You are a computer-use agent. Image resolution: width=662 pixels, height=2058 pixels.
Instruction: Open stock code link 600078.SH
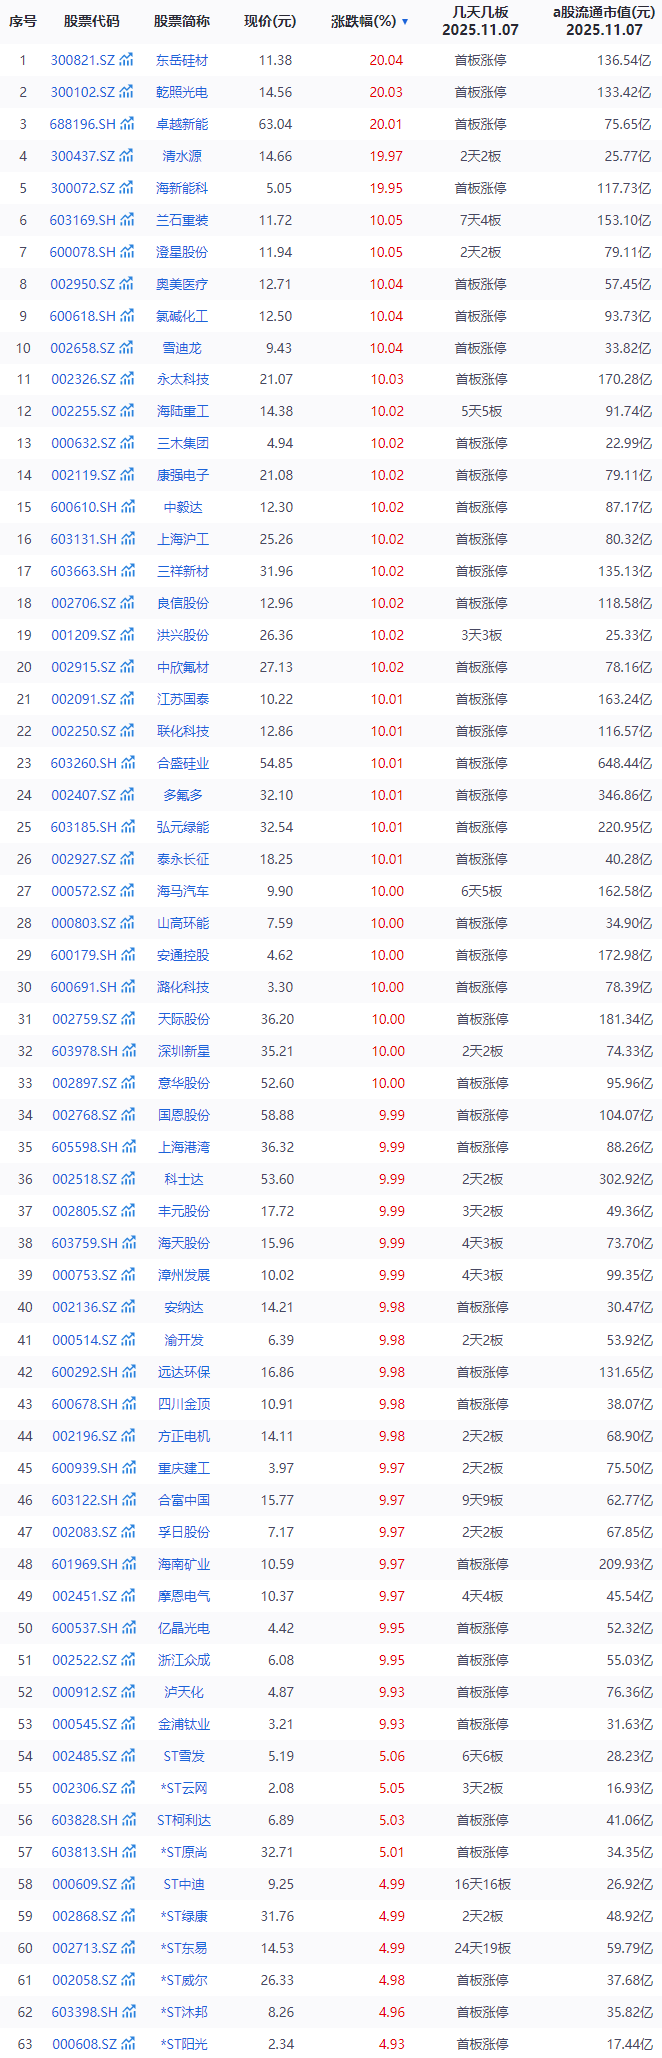click(83, 252)
